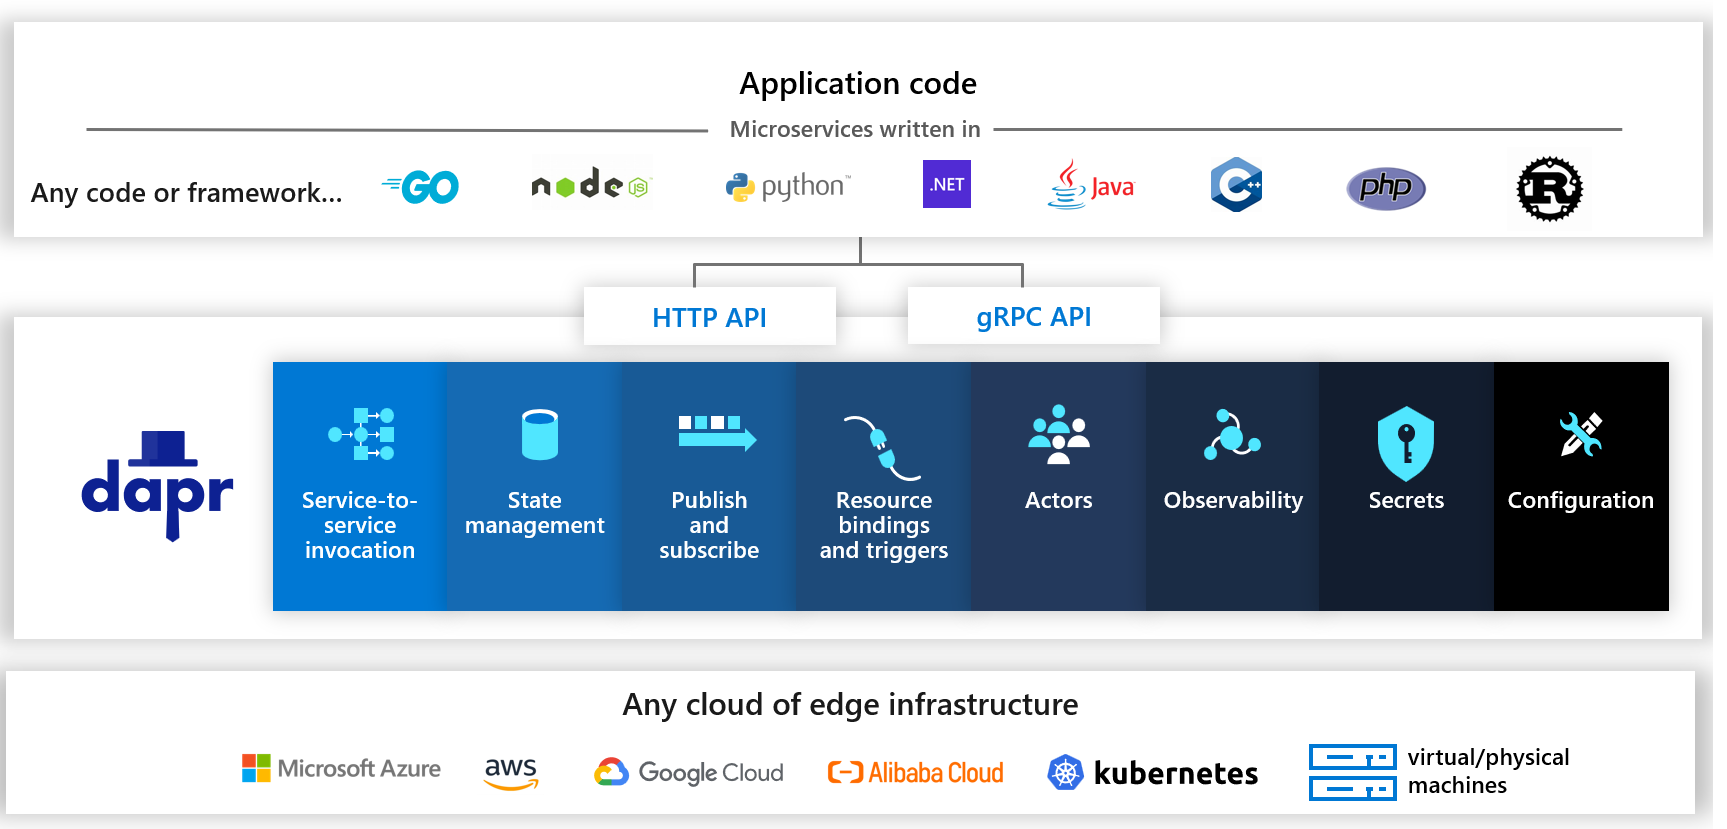
Task: Select the purple .NET logo
Action: tap(947, 184)
